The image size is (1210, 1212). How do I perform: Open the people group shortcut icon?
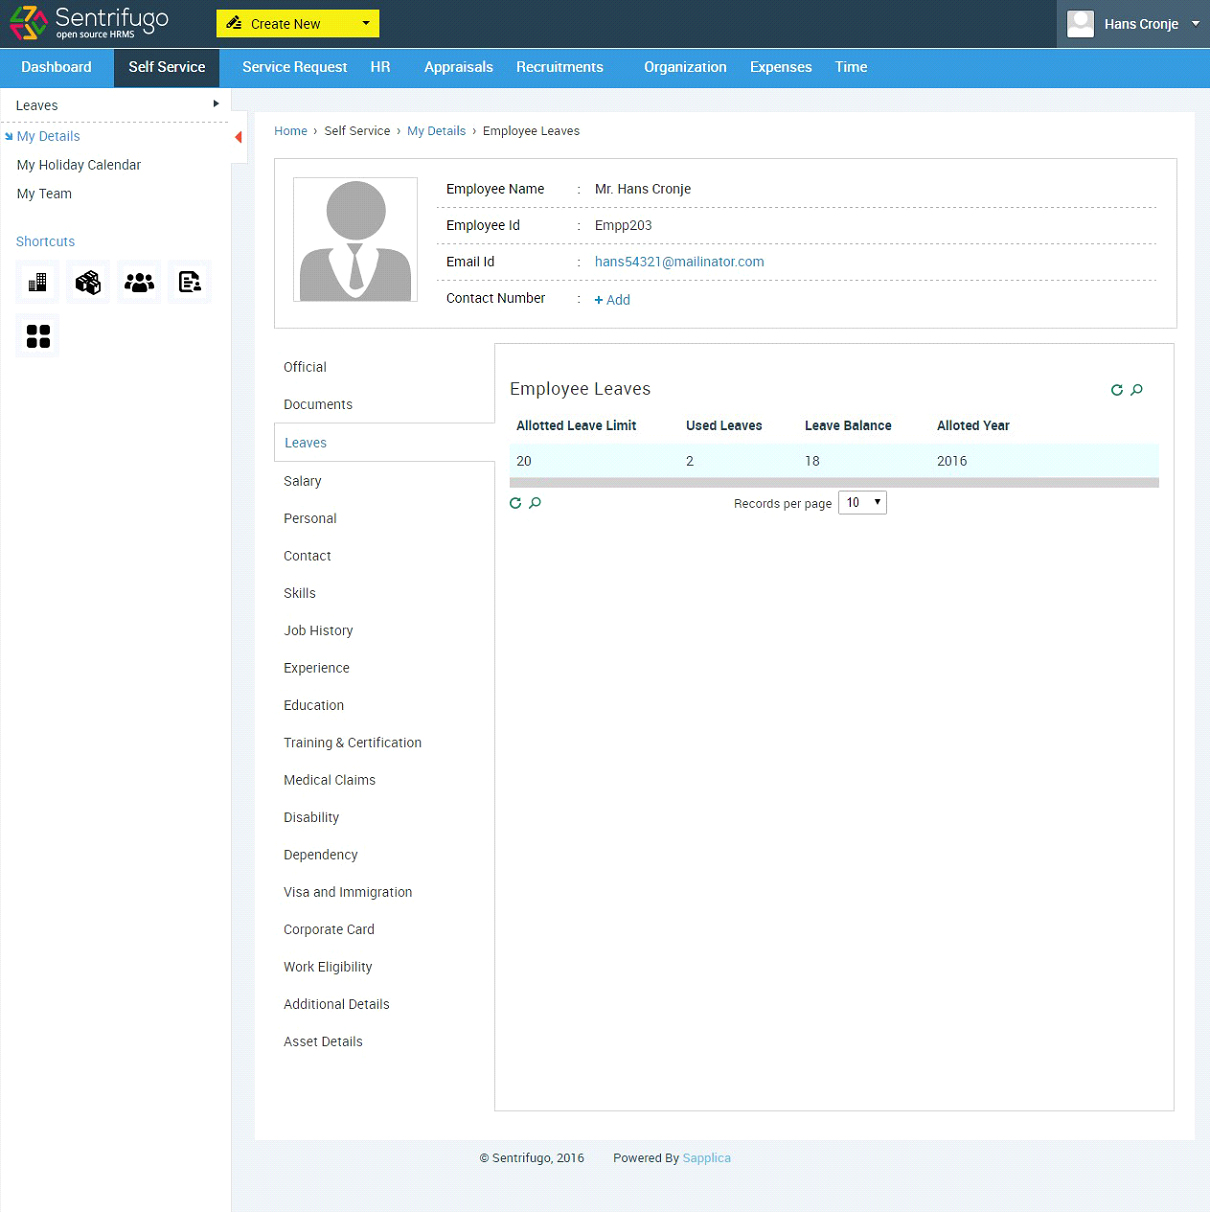[139, 283]
